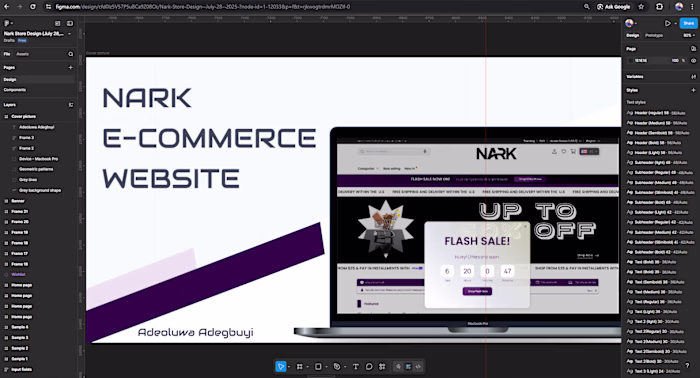Switch to the Design tab in right panel
The image size is (700, 378).
(633, 35)
